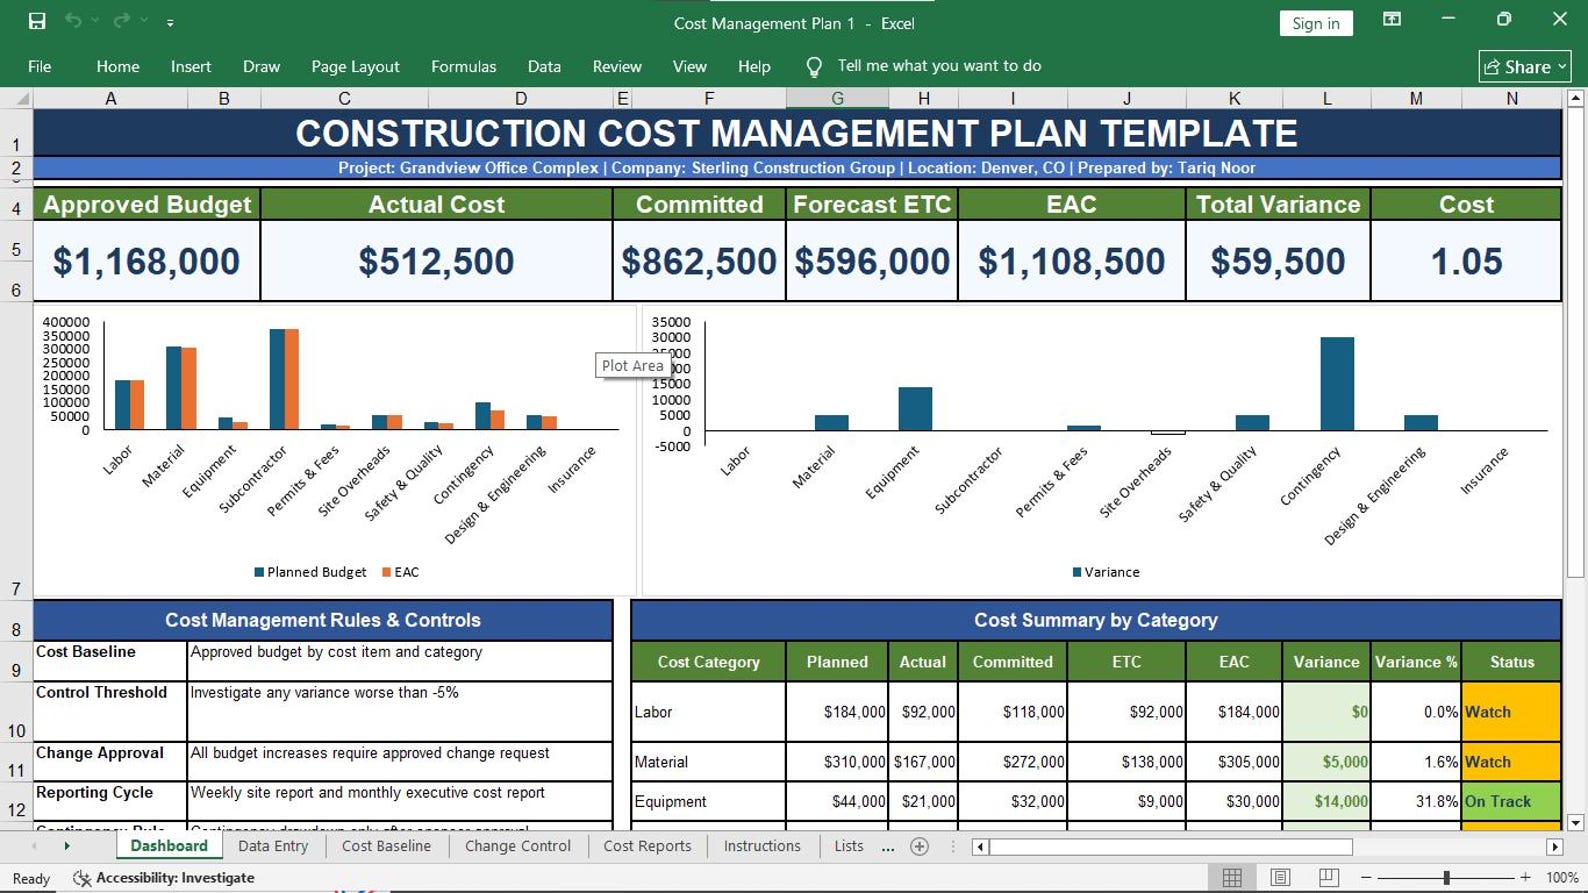Open the View ribbon tab
1588x893 pixels.
coord(689,66)
